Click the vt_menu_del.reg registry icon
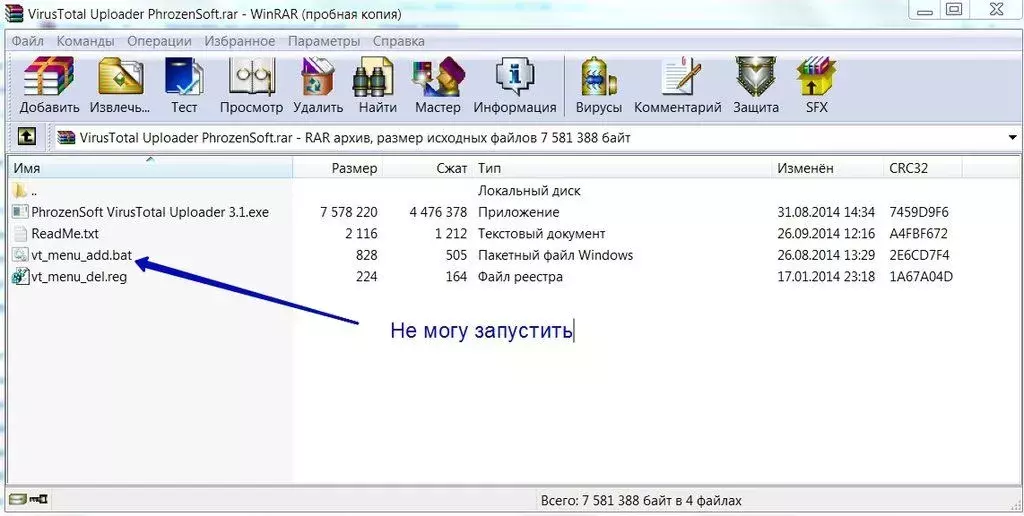This screenshot has height=516, width=1024. point(21,276)
